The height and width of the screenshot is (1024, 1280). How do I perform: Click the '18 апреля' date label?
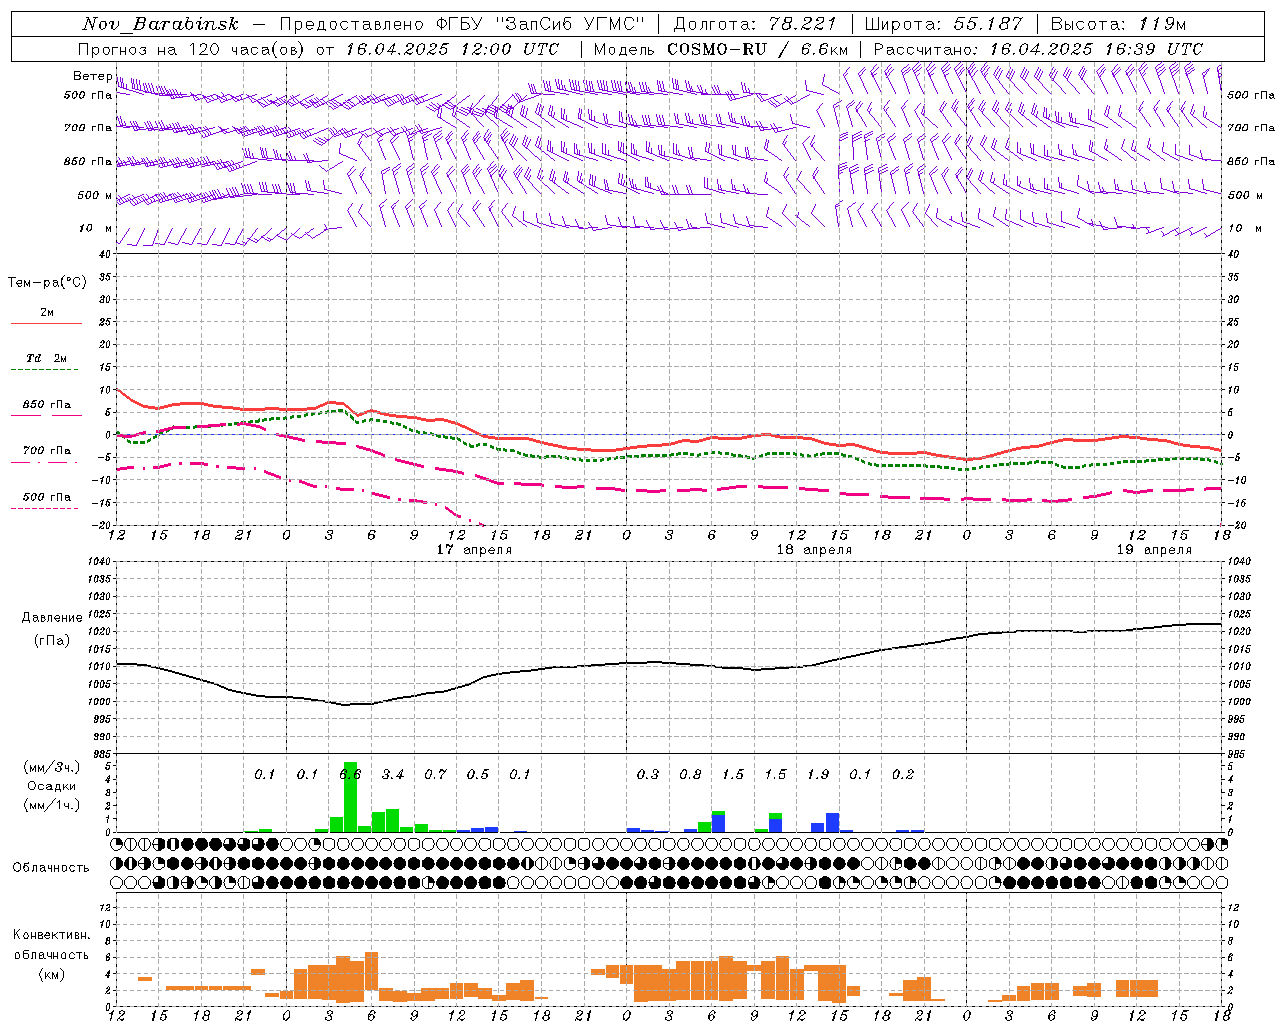[814, 550]
